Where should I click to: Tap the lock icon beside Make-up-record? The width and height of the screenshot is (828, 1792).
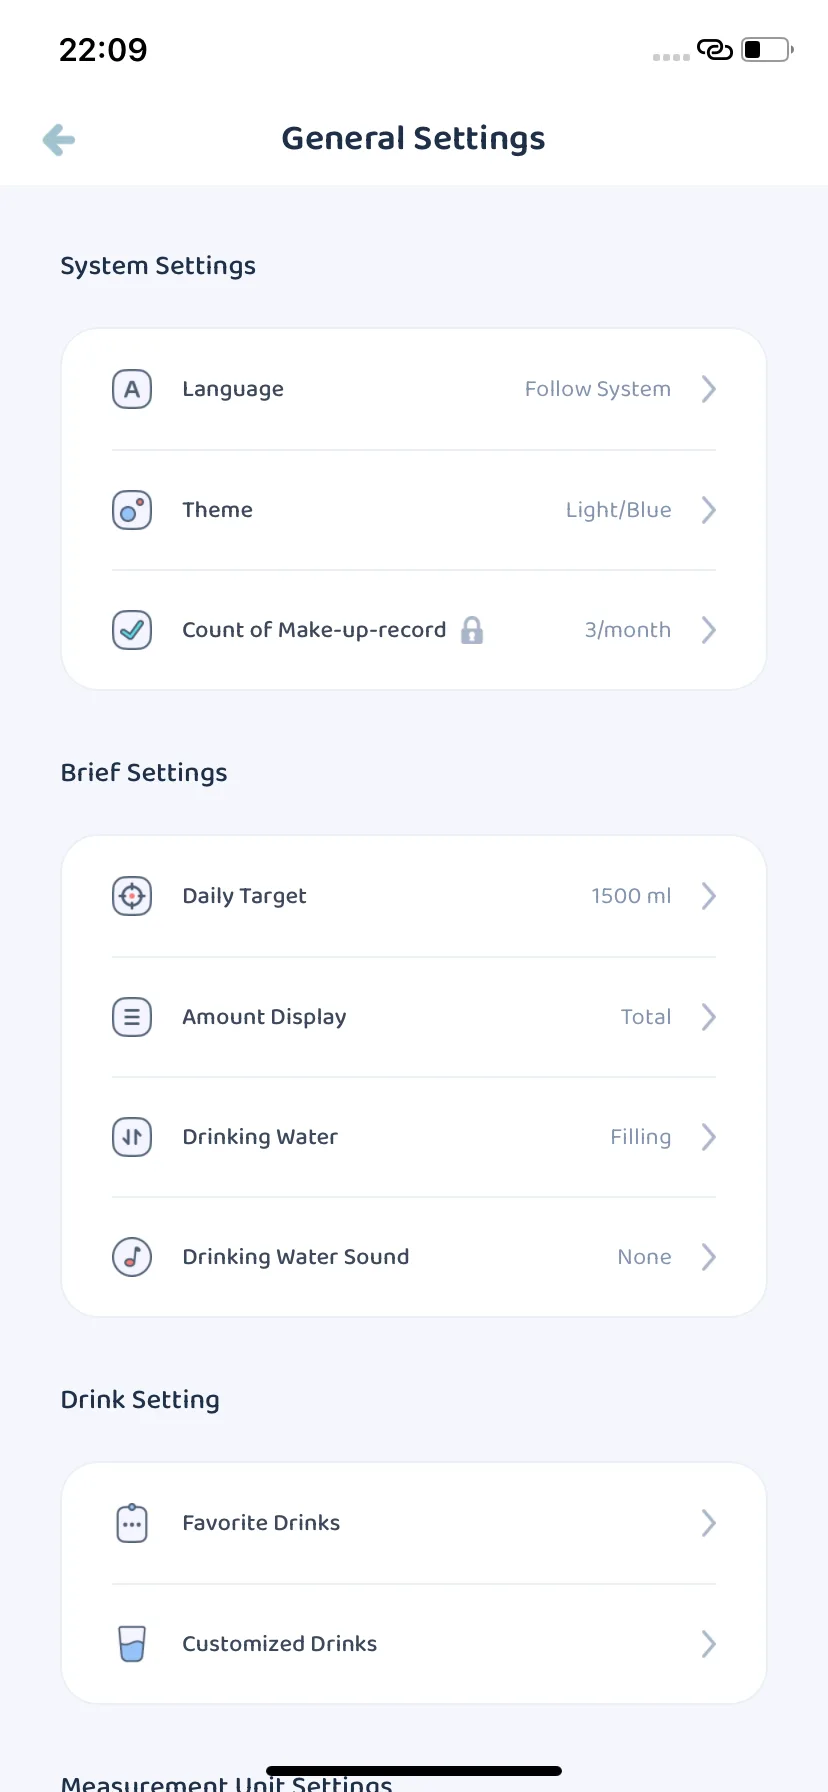pos(472,630)
